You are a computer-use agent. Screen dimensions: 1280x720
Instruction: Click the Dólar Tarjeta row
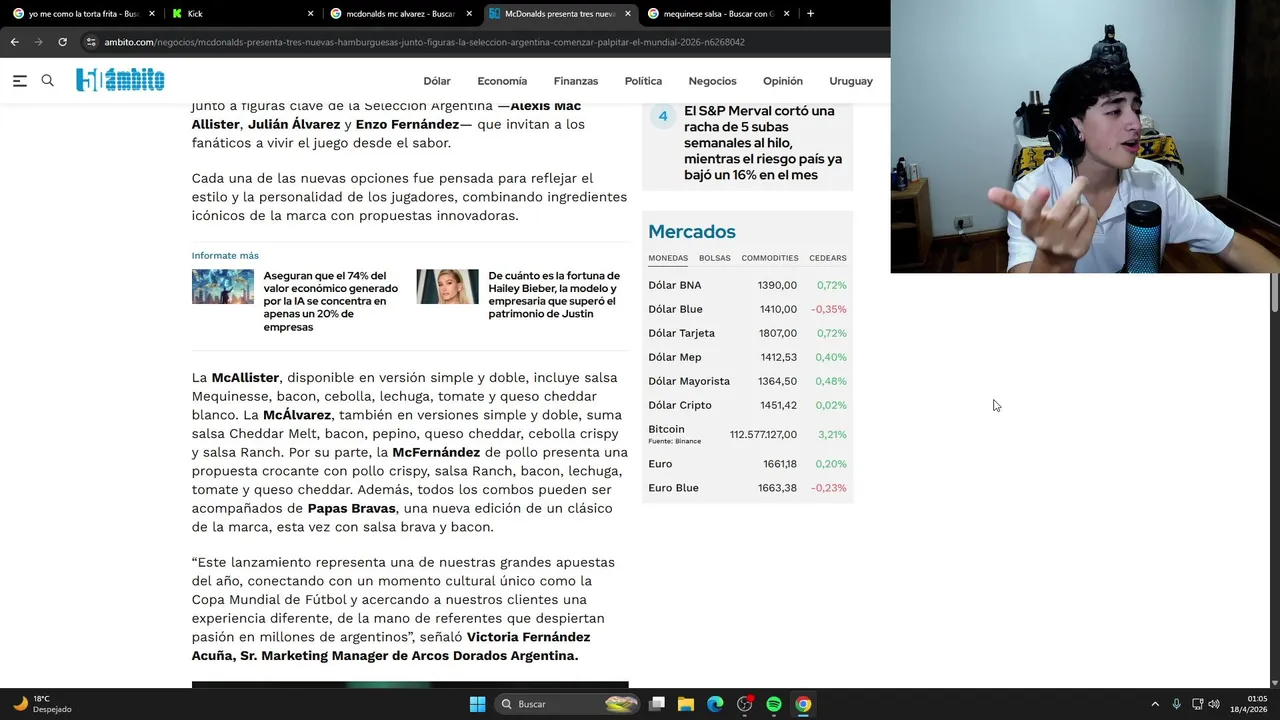pos(747,333)
